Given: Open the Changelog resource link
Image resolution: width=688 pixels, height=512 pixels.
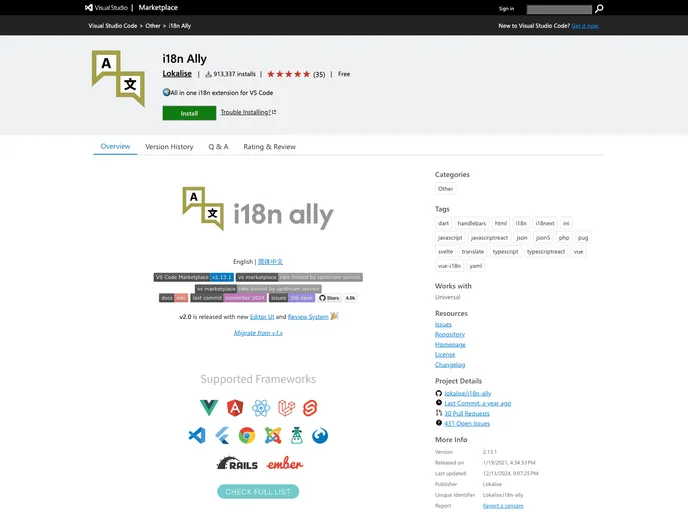Looking at the screenshot, I should (x=450, y=365).
